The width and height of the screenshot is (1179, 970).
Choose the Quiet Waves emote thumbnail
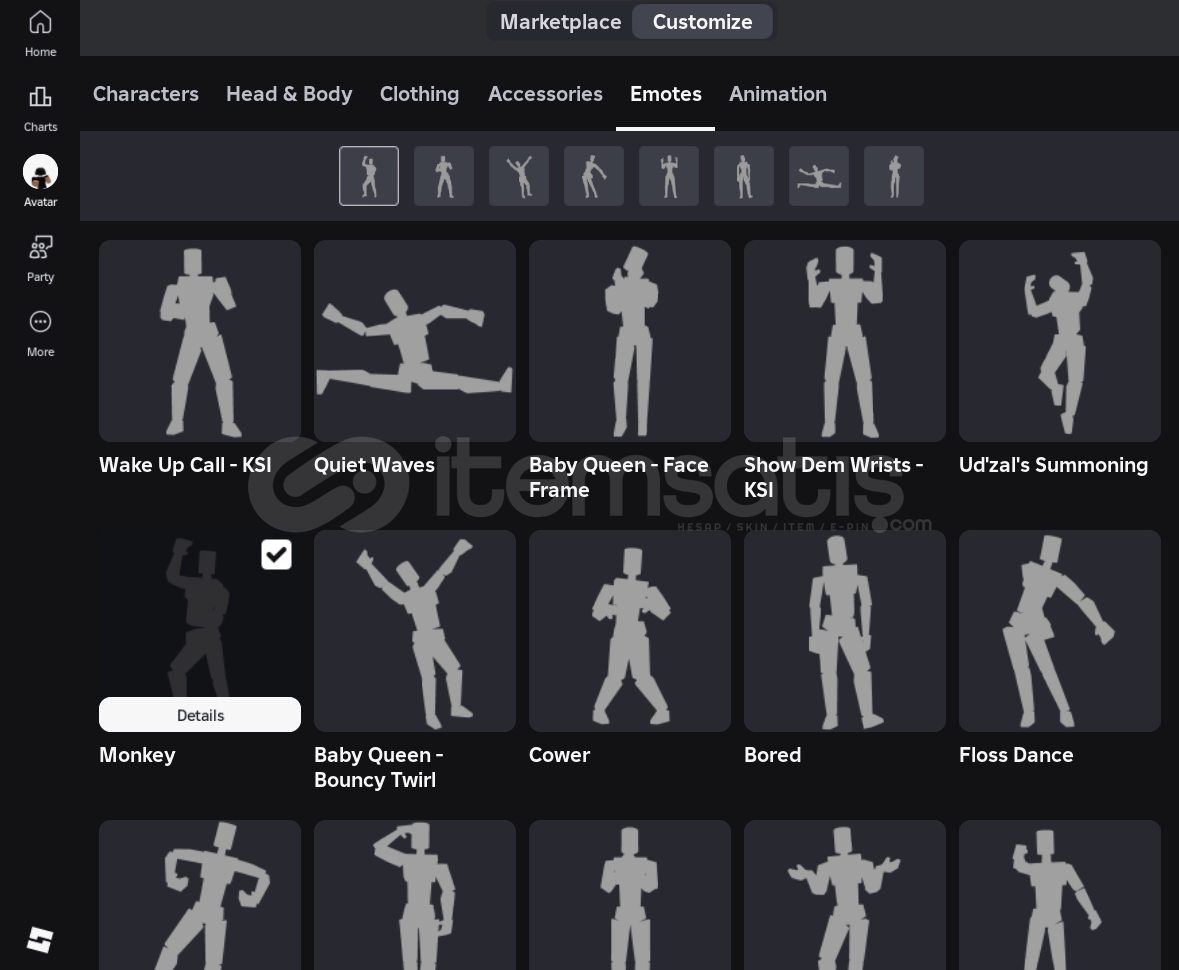[415, 341]
